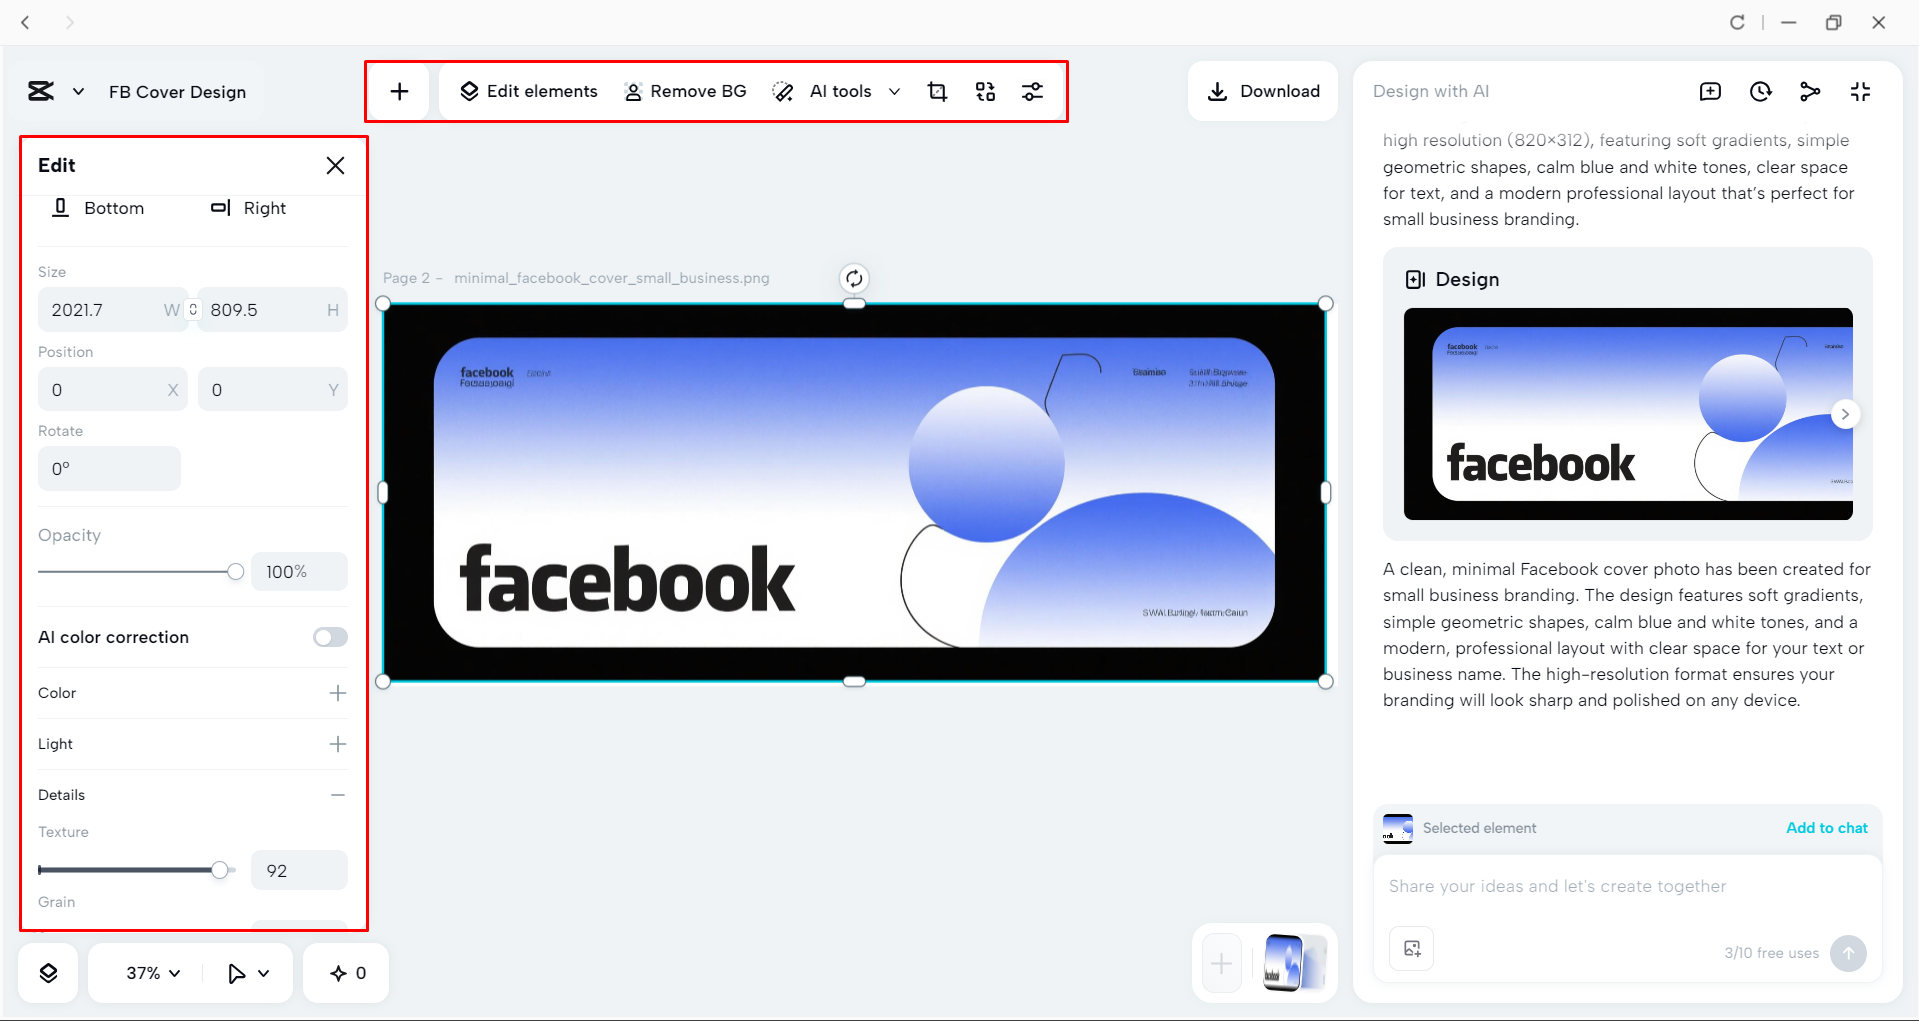Viewport: 1919px width, 1021px height.
Task: Expand the AI tools chevron
Action: pyautogui.click(x=894, y=91)
